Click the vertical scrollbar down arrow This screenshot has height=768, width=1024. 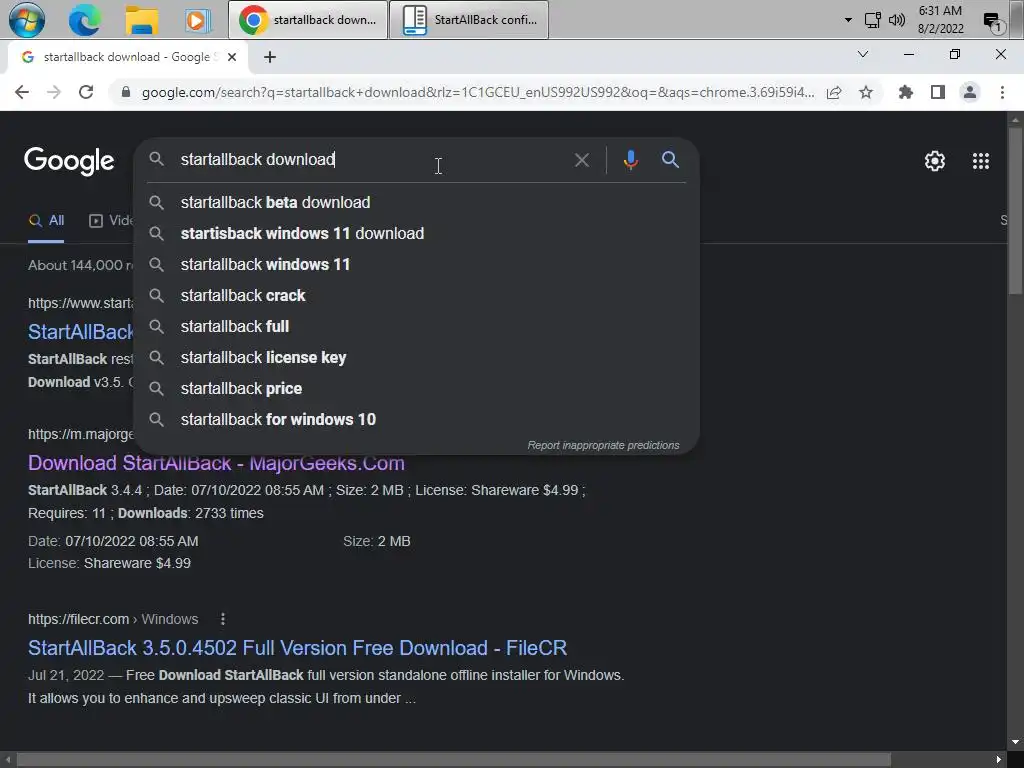coord(1014,742)
